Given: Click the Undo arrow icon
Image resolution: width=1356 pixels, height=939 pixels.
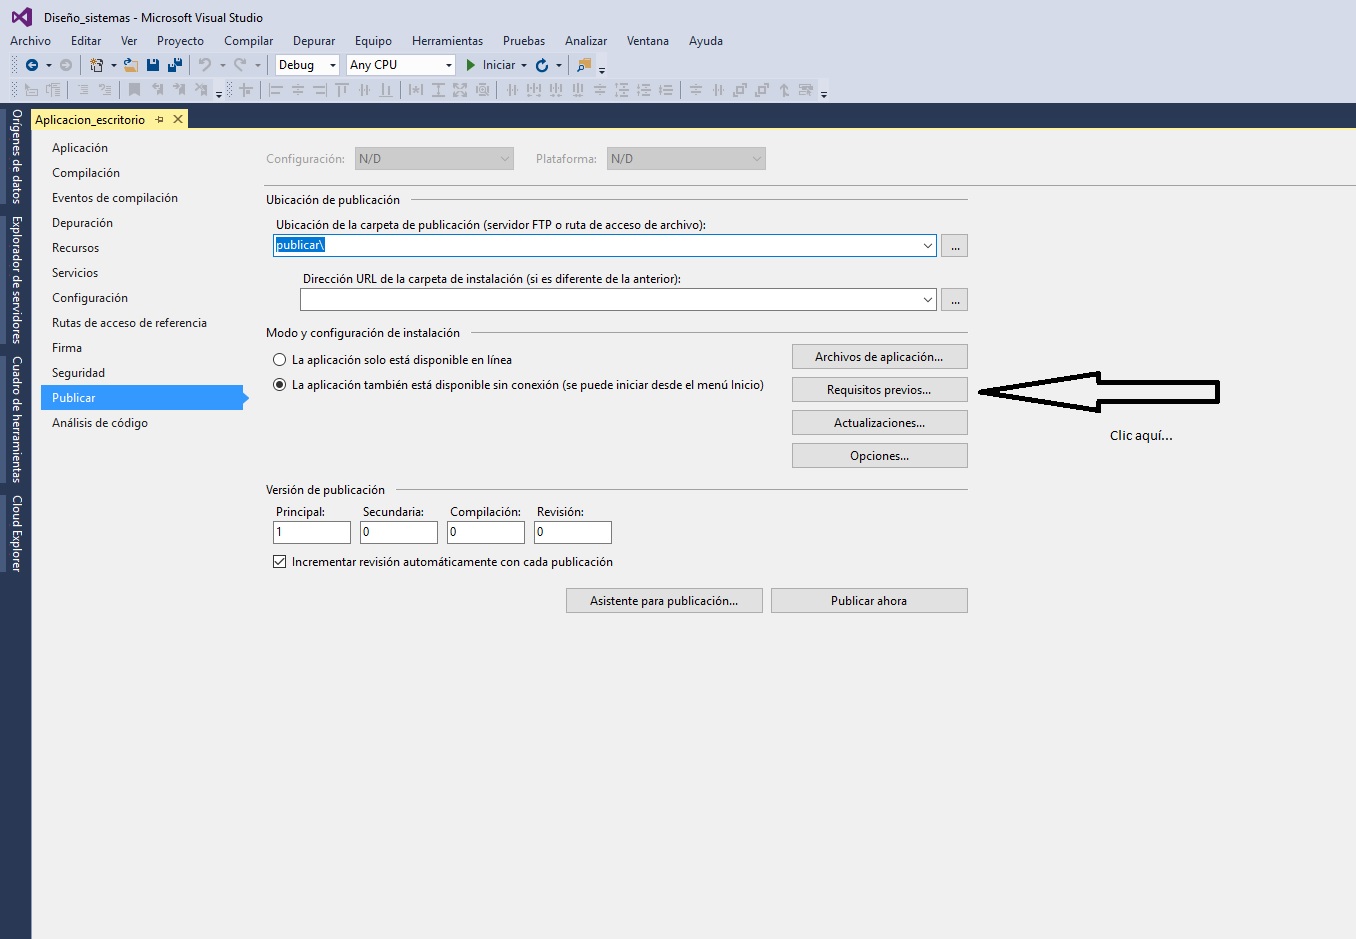Looking at the screenshot, I should tap(205, 65).
